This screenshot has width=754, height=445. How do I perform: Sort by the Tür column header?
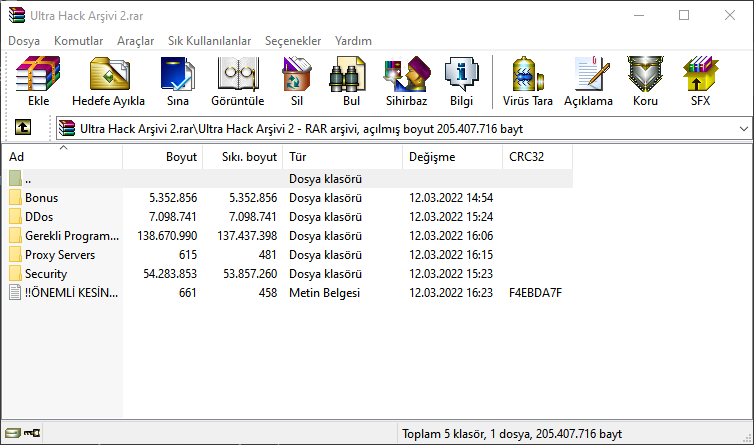(343, 157)
